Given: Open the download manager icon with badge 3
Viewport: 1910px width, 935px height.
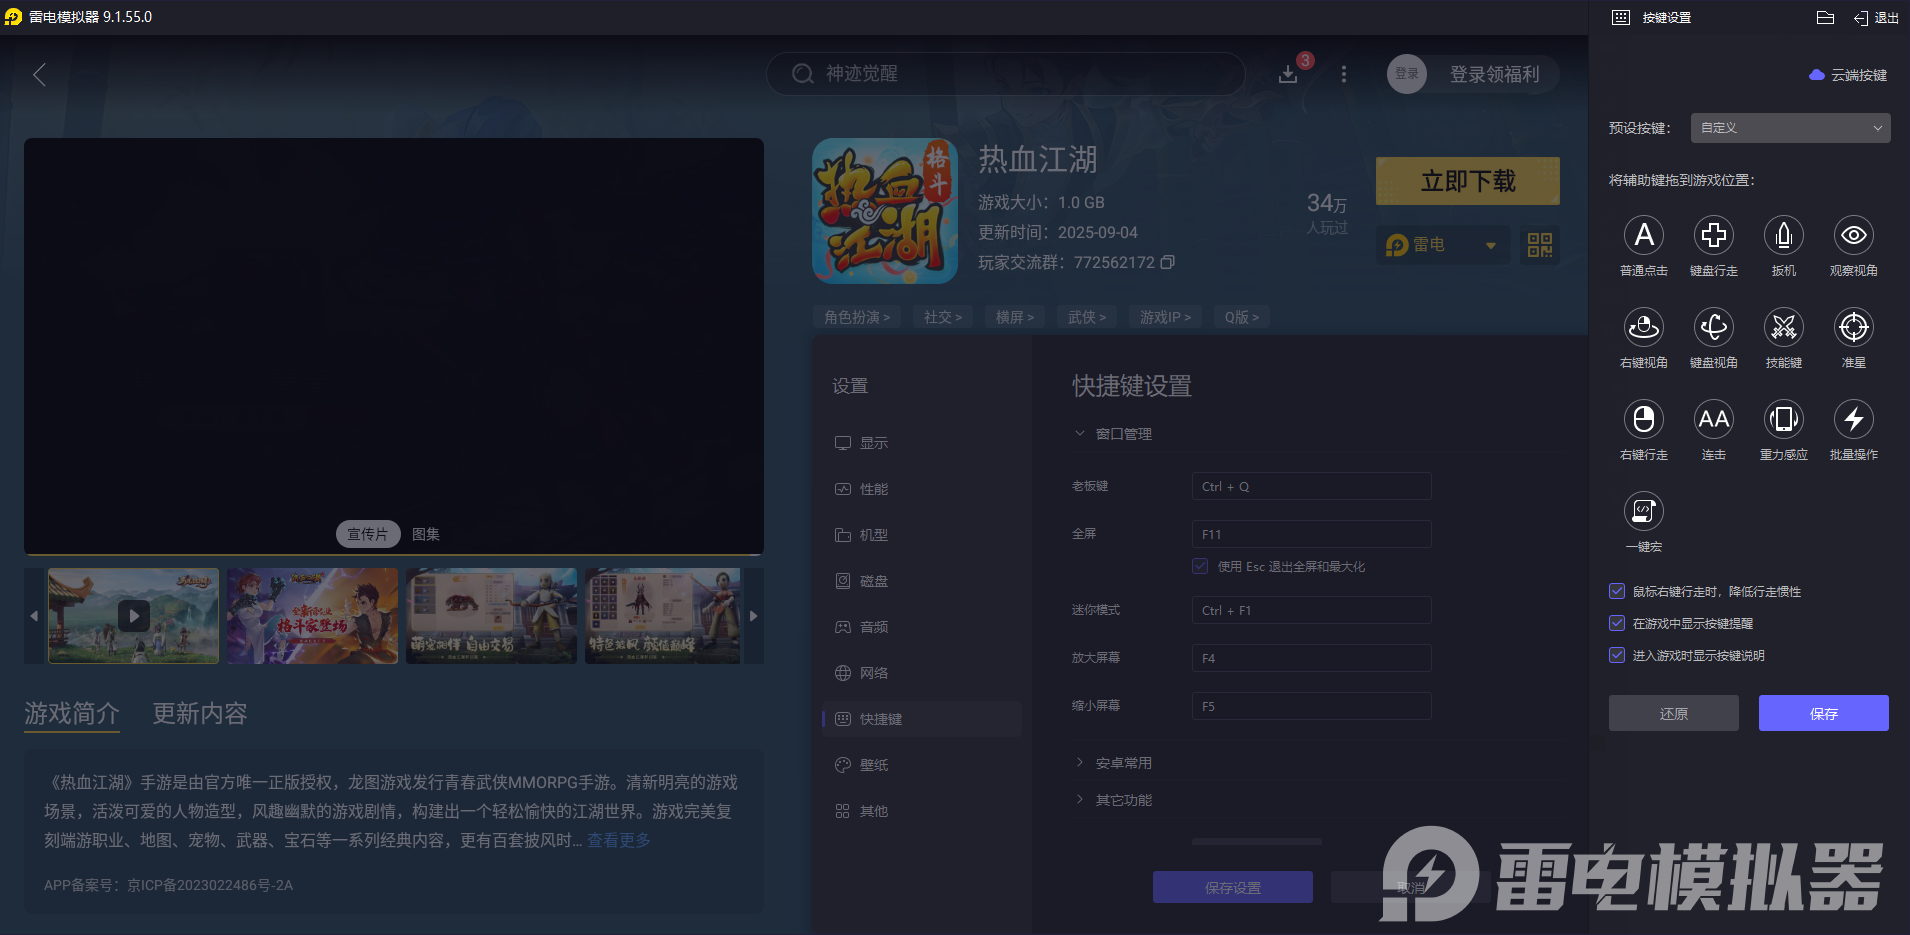Looking at the screenshot, I should [1288, 74].
